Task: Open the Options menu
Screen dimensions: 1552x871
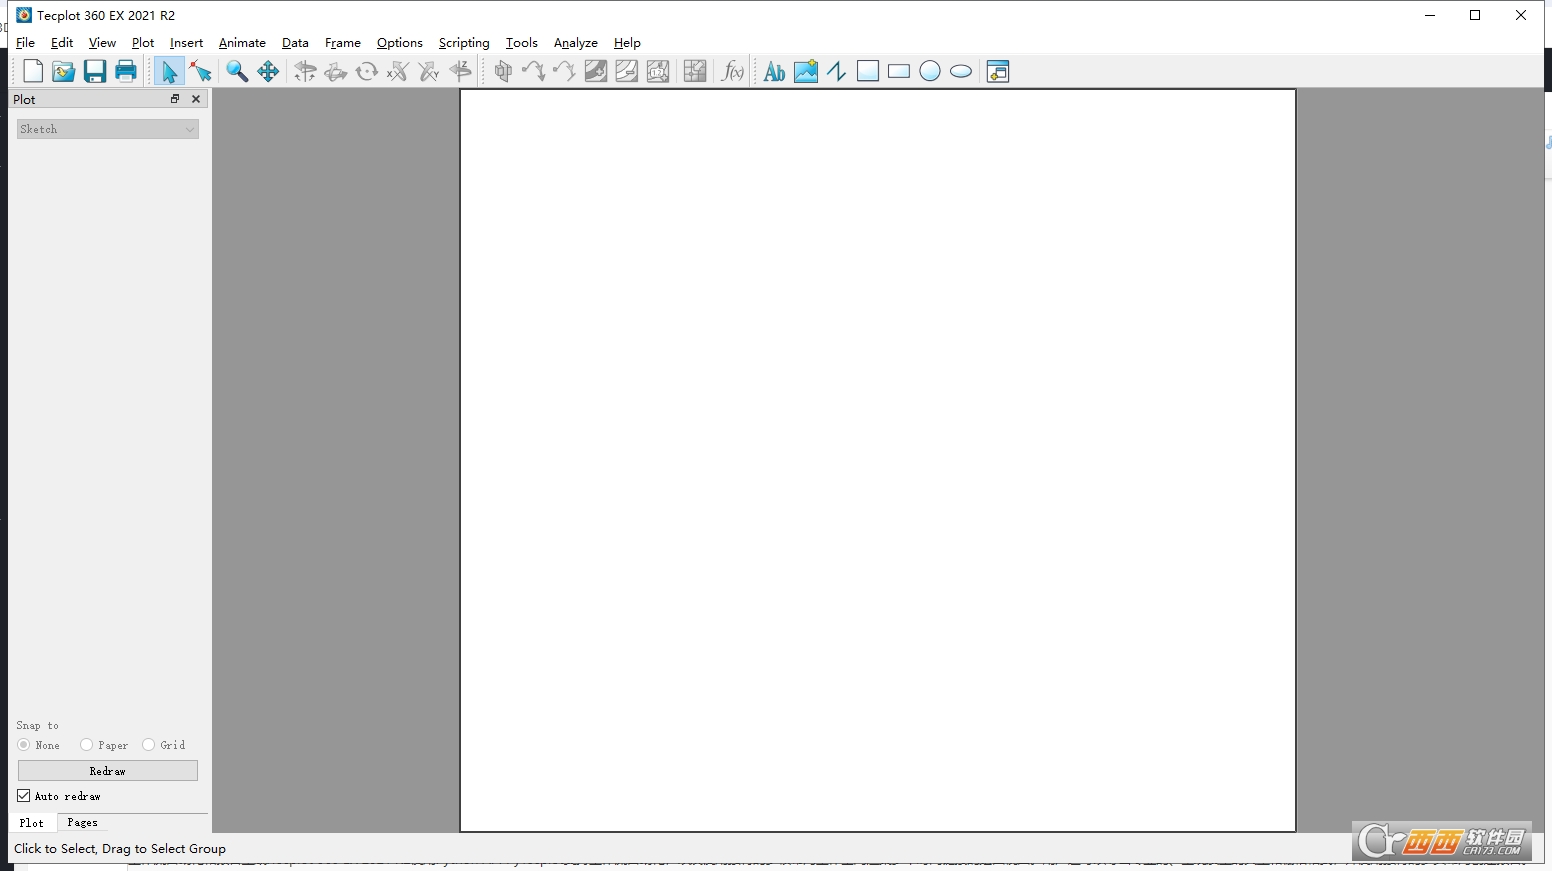Action: [x=400, y=43]
